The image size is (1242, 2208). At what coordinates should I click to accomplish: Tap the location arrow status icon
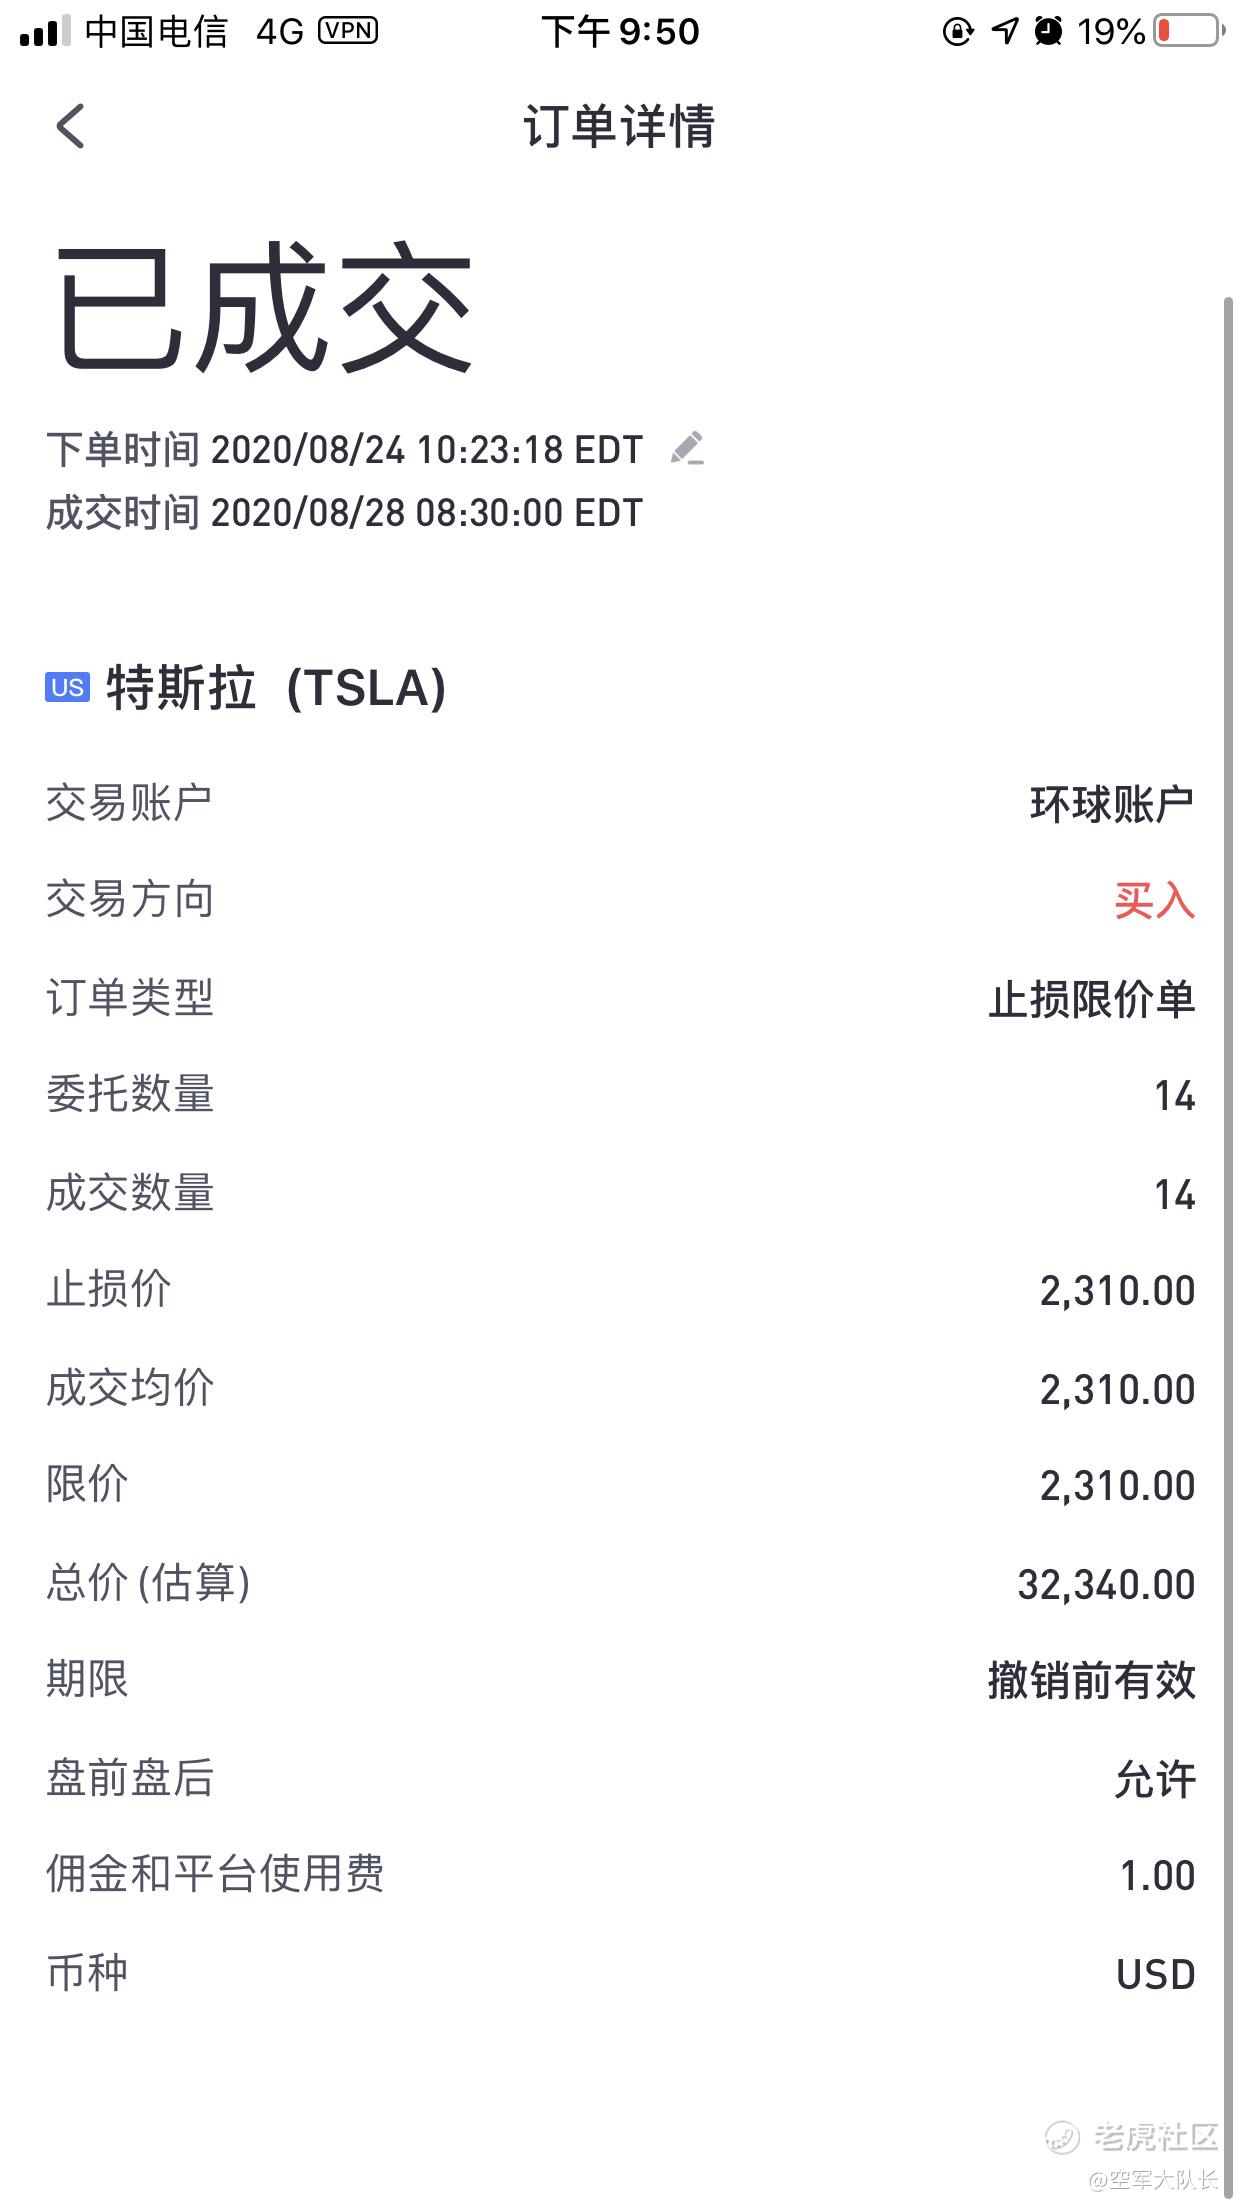pyautogui.click(x=1004, y=31)
